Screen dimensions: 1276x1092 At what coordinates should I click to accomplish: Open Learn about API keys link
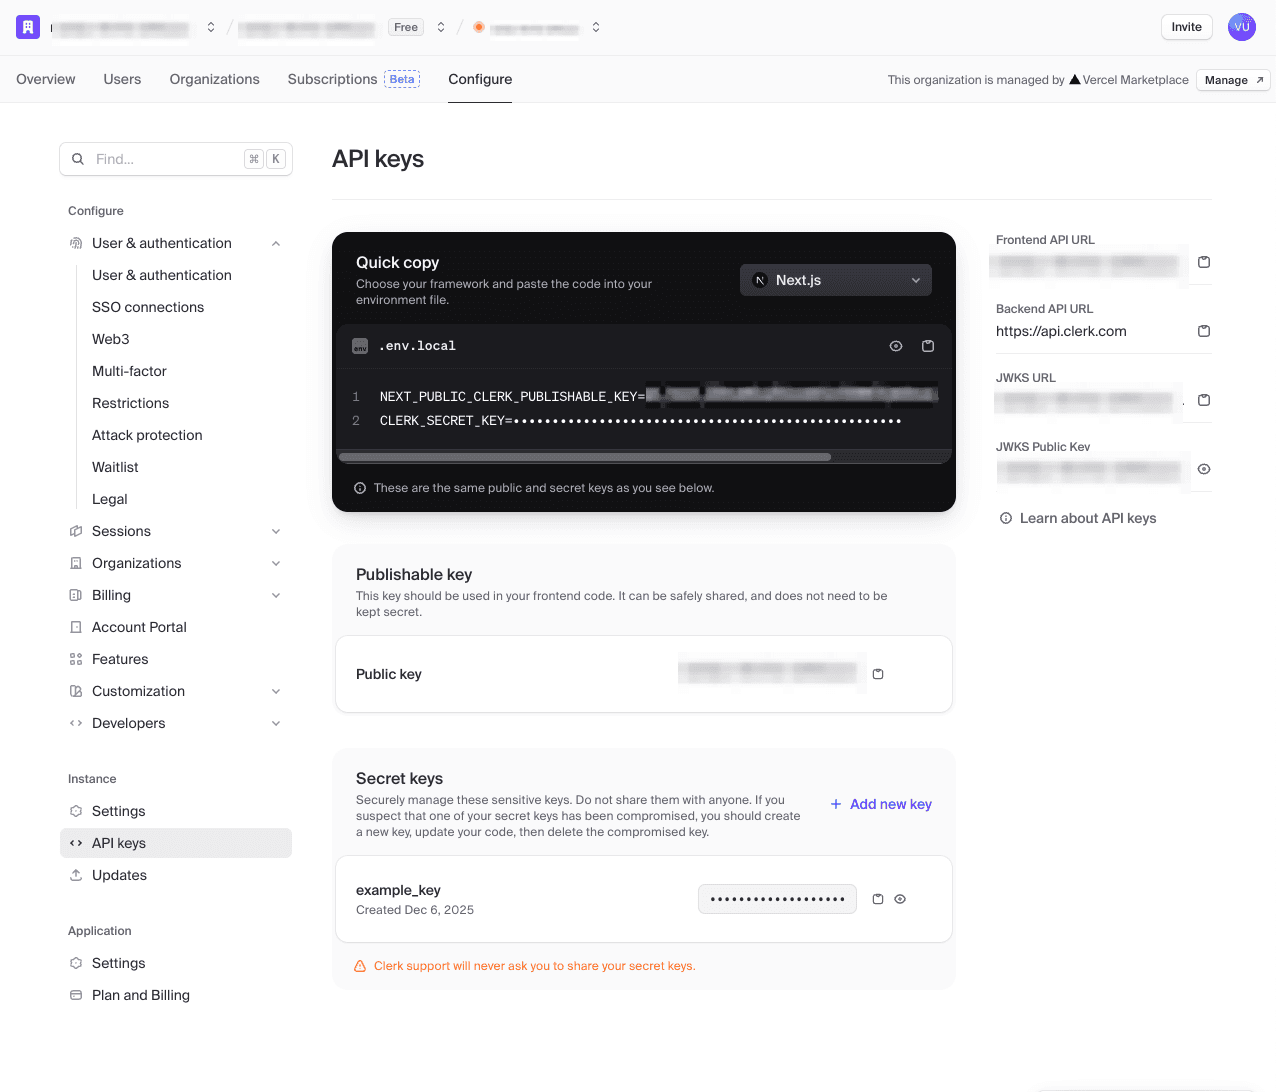(1087, 518)
